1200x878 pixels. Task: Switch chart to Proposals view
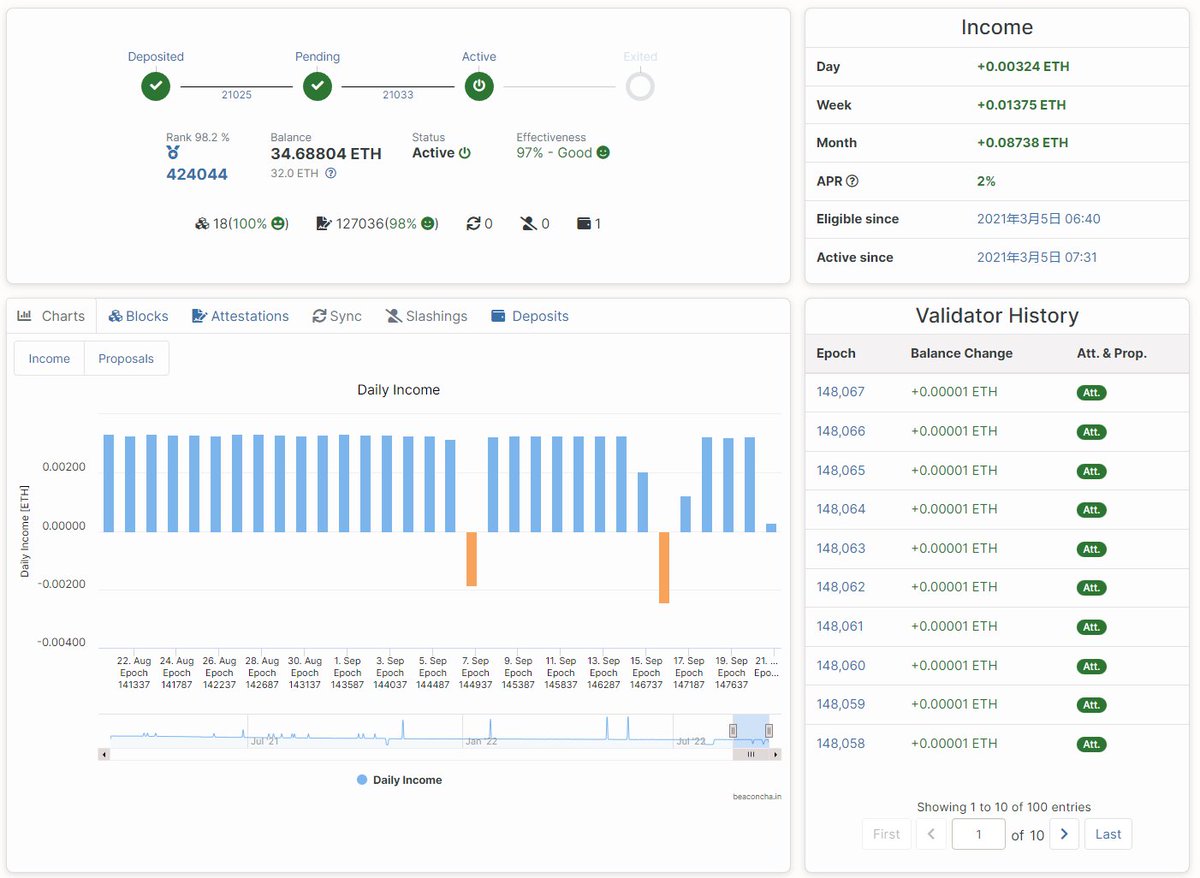126,359
